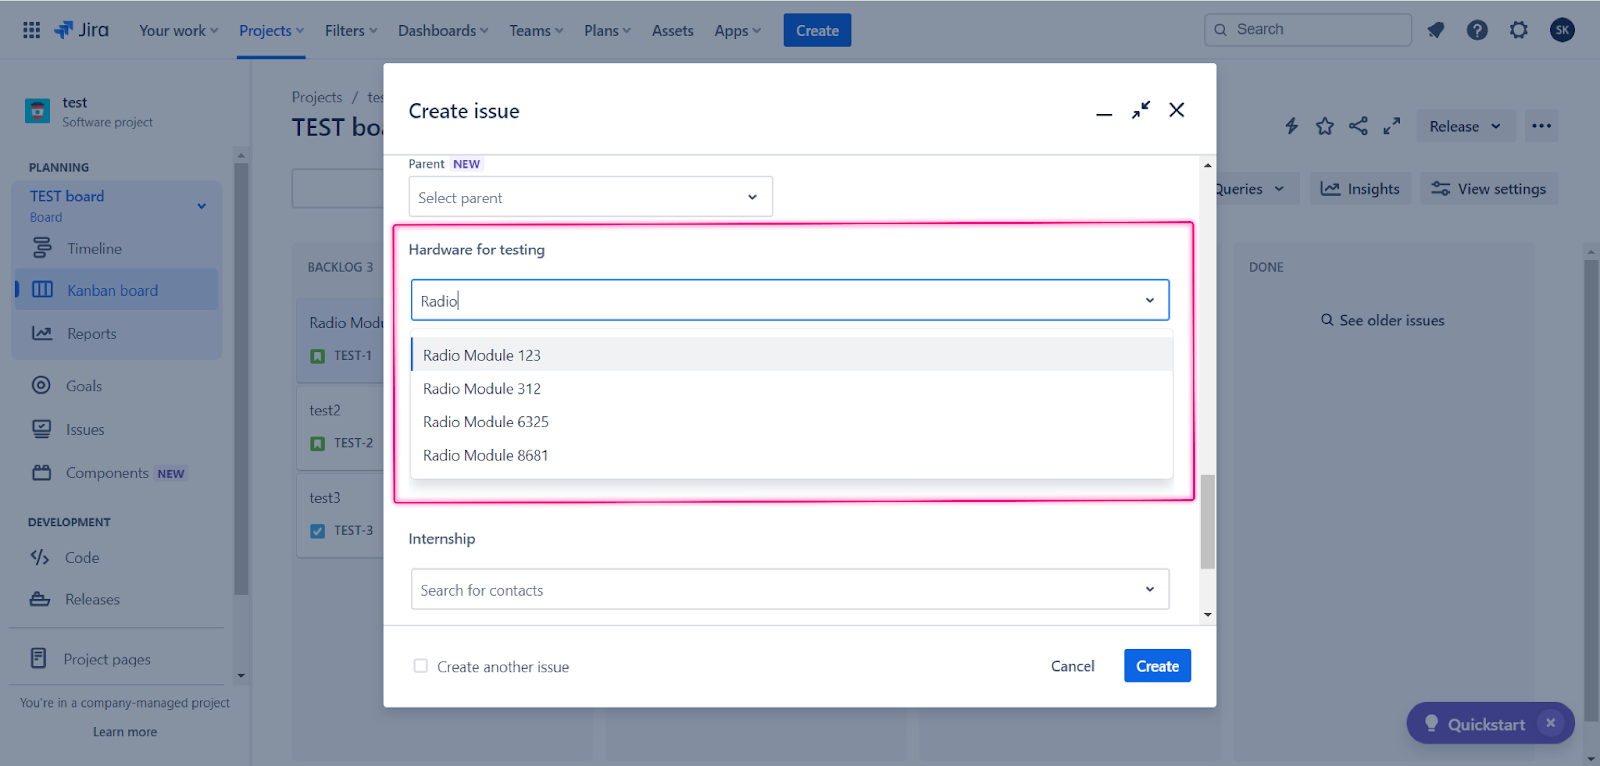The width and height of the screenshot is (1600, 766).
Task: Open the Projects menu
Action: (271, 31)
